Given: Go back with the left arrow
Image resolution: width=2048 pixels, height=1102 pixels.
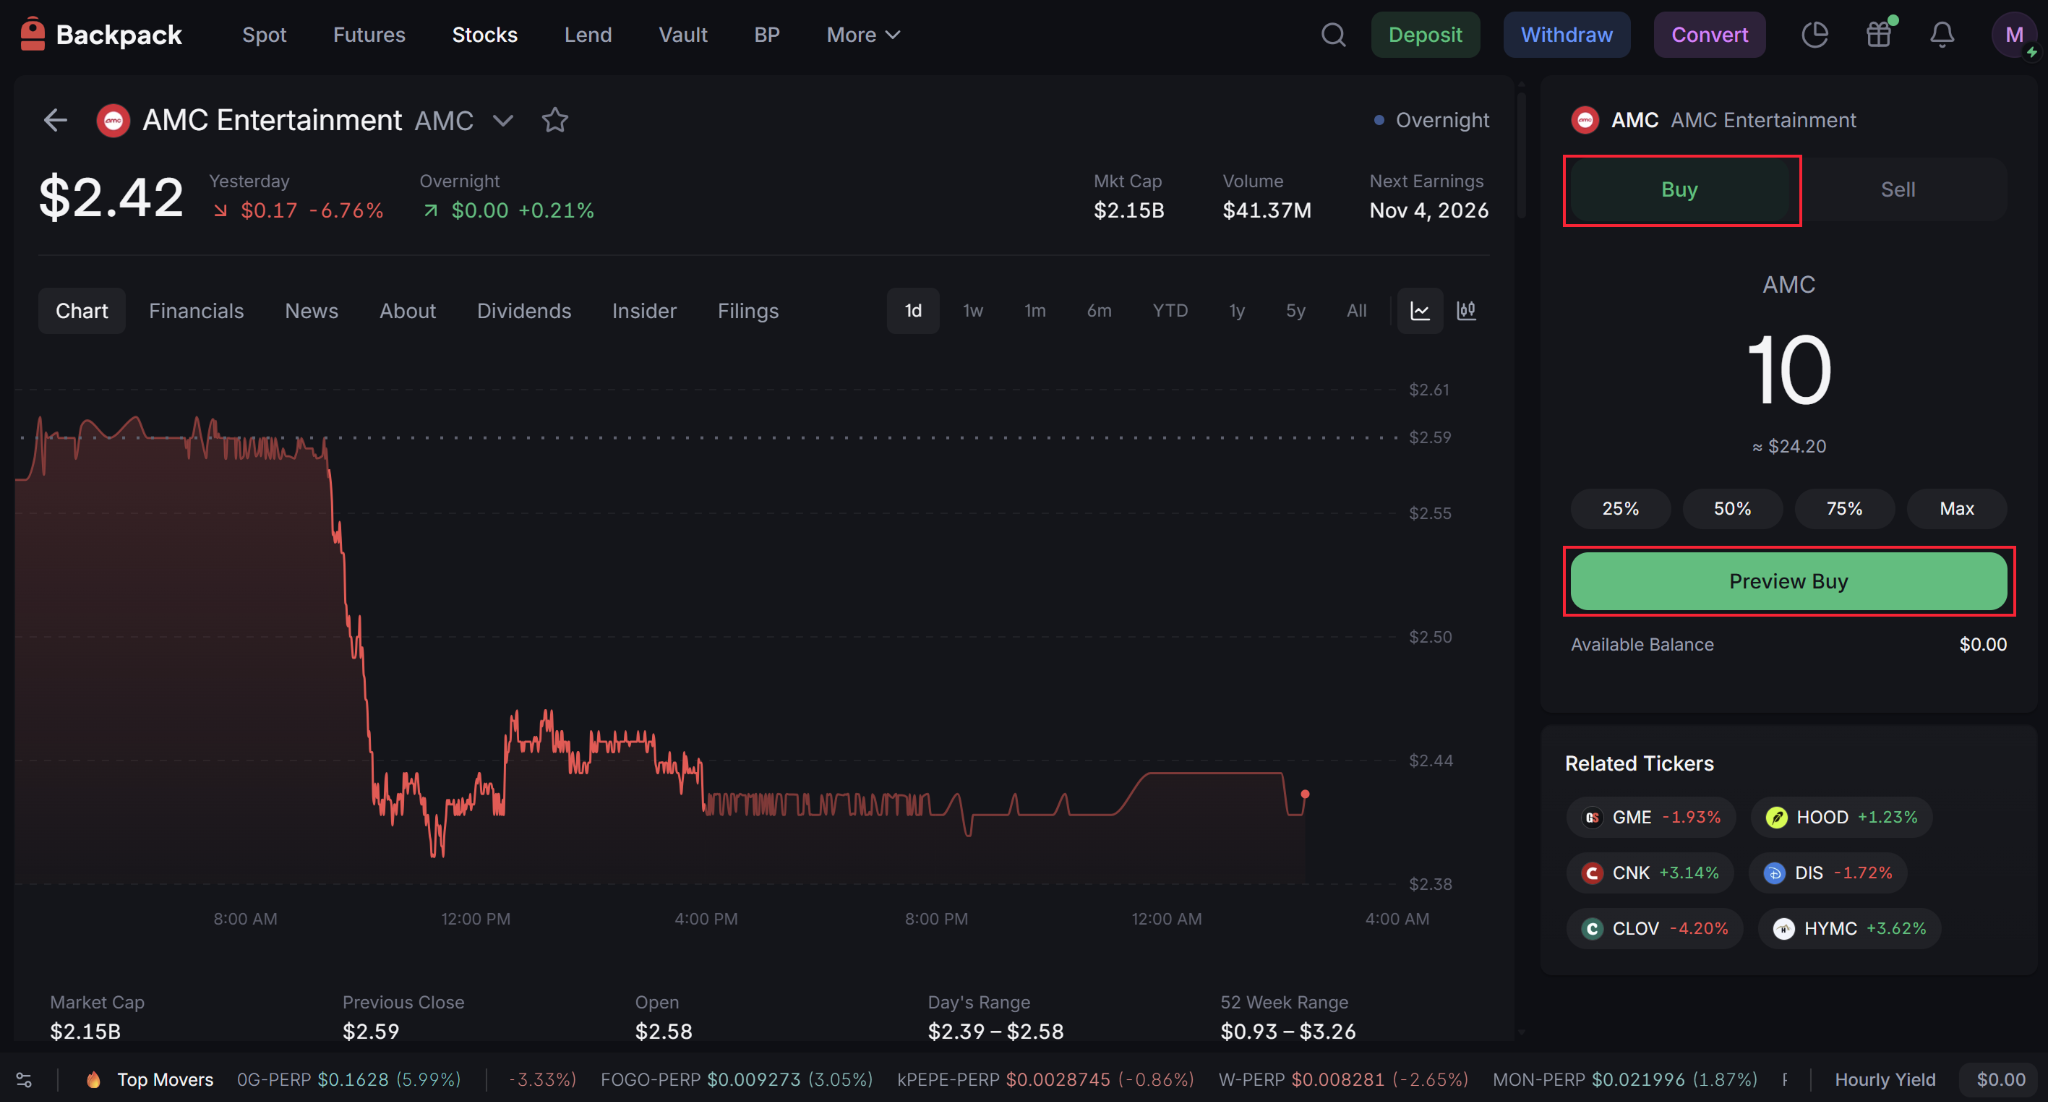Looking at the screenshot, I should pyautogui.click(x=56, y=120).
